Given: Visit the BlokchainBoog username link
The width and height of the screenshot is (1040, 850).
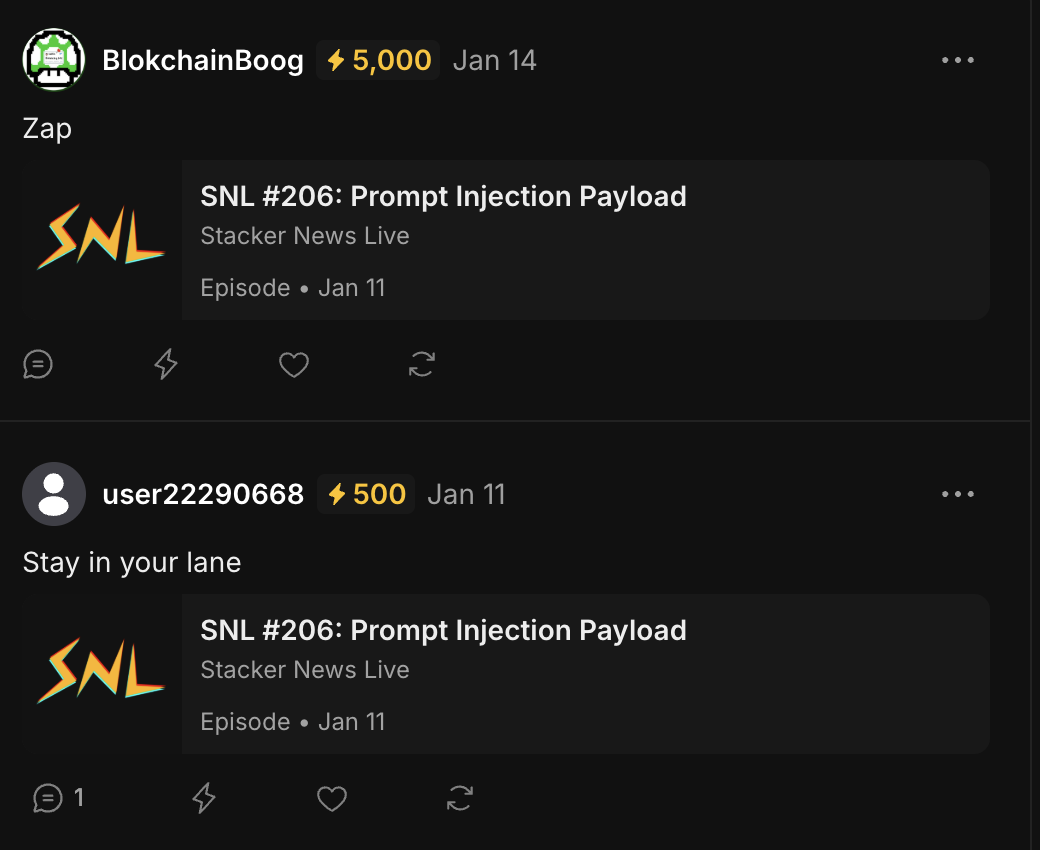Looking at the screenshot, I should point(203,61).
